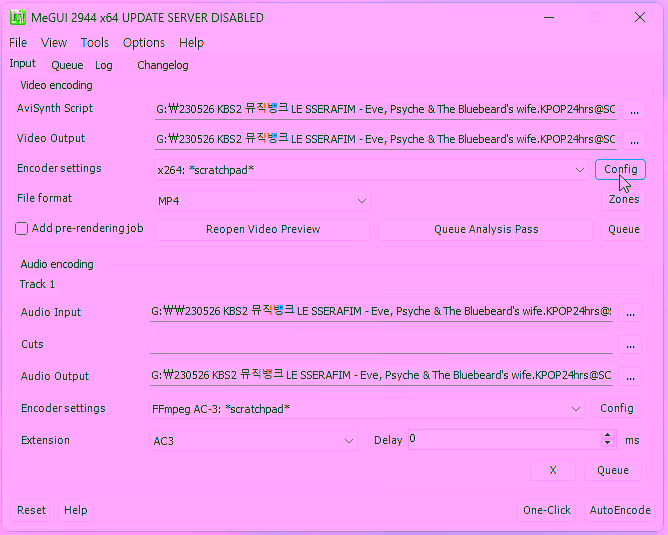668x535 pixels.
Task: Click the Reset button
Action: (x=31, y=510)
